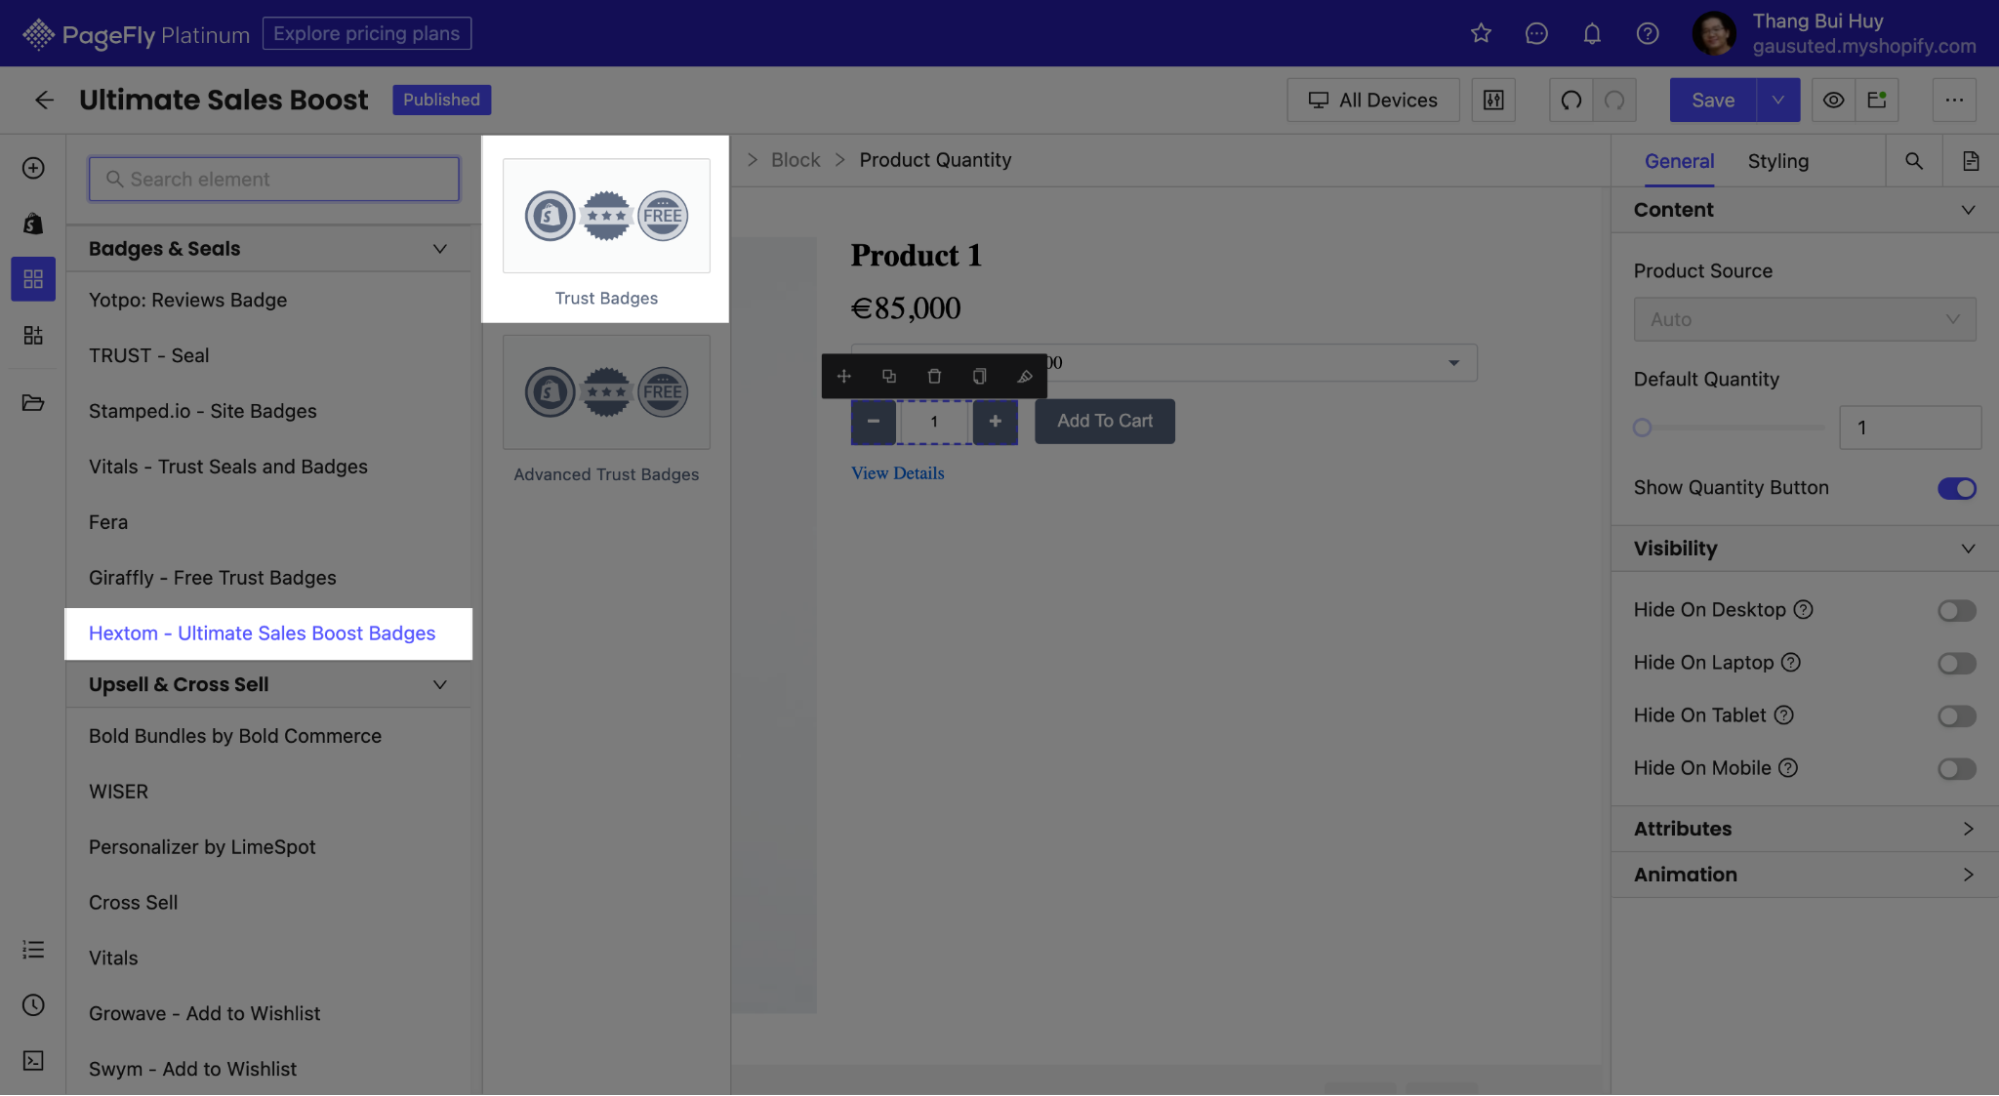1999x1096 pixels.
Task: Open the saved sections folder icon
Action: (33, 403)
